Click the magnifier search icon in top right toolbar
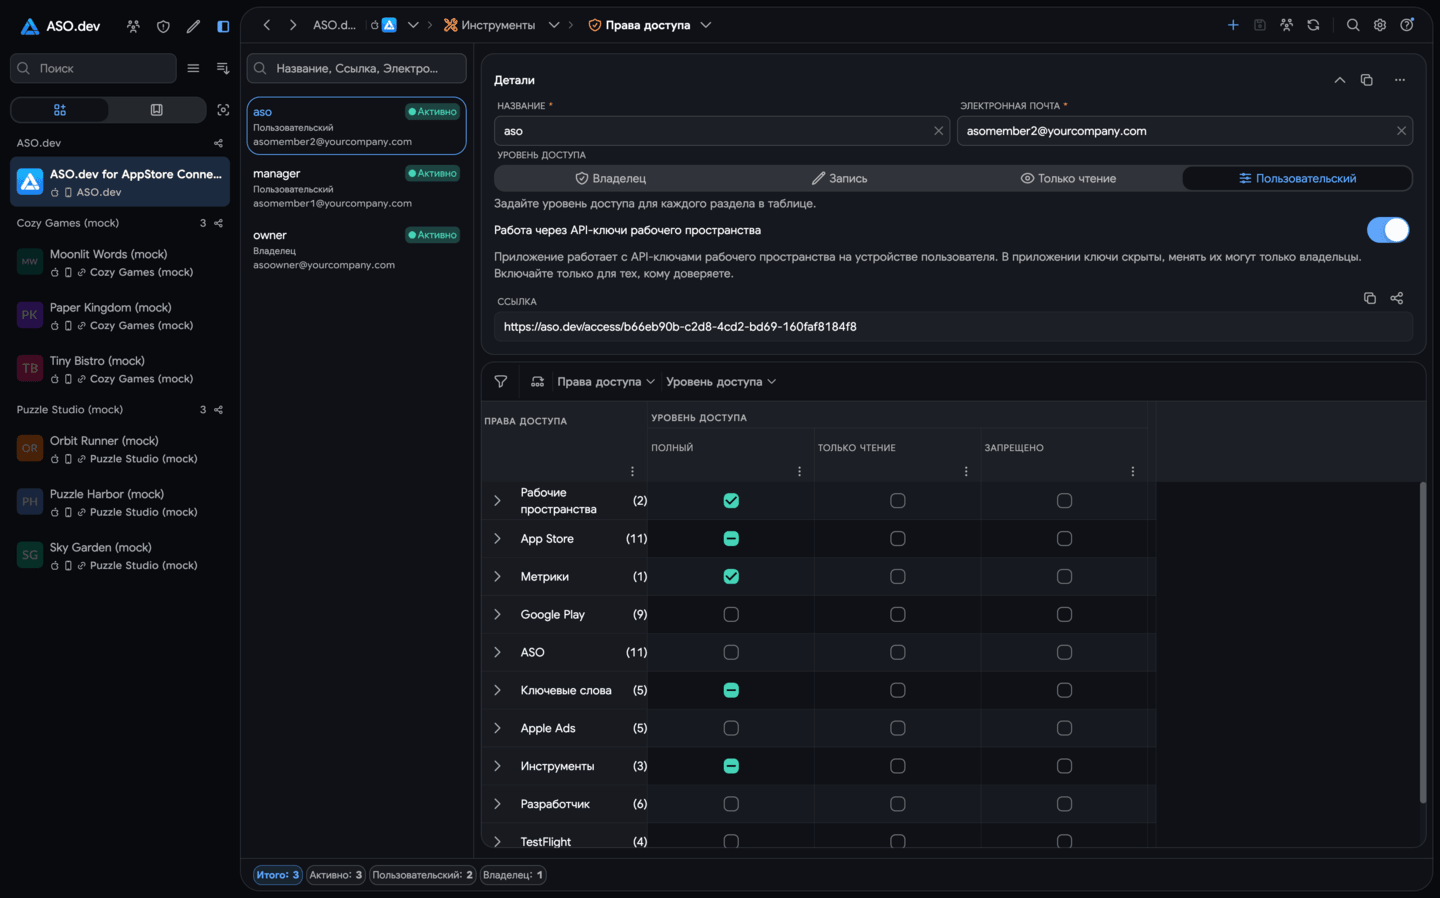This screenshot has width=1440, height=898. (x=1353, y=25)
